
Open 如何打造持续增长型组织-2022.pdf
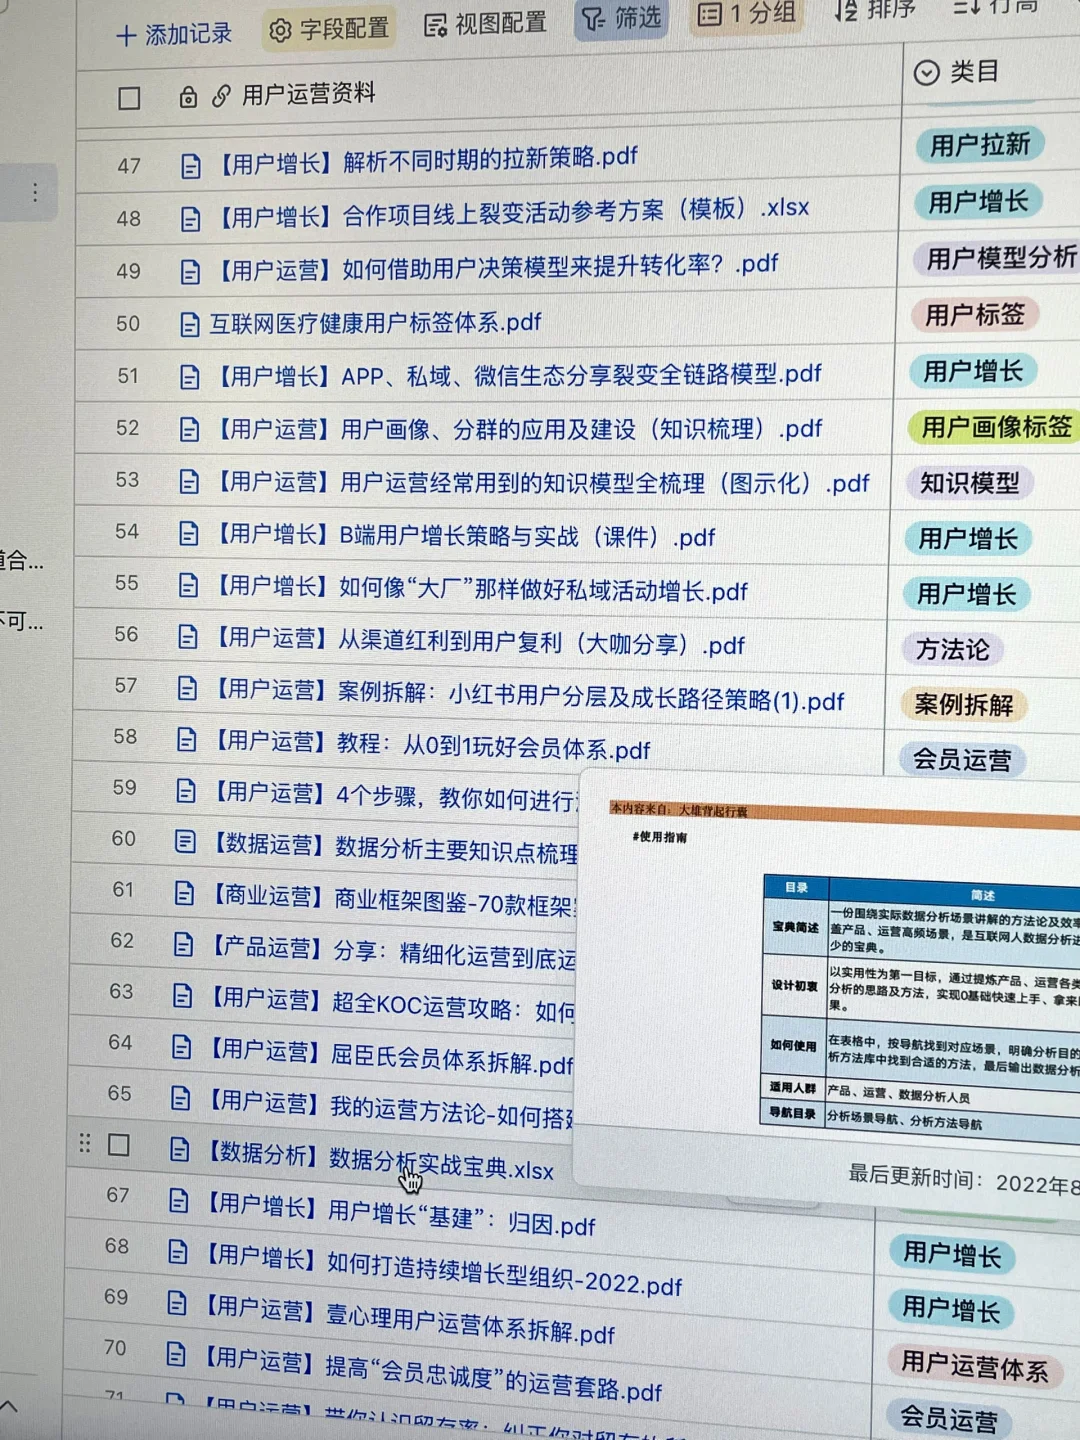tap(443, 1271)
